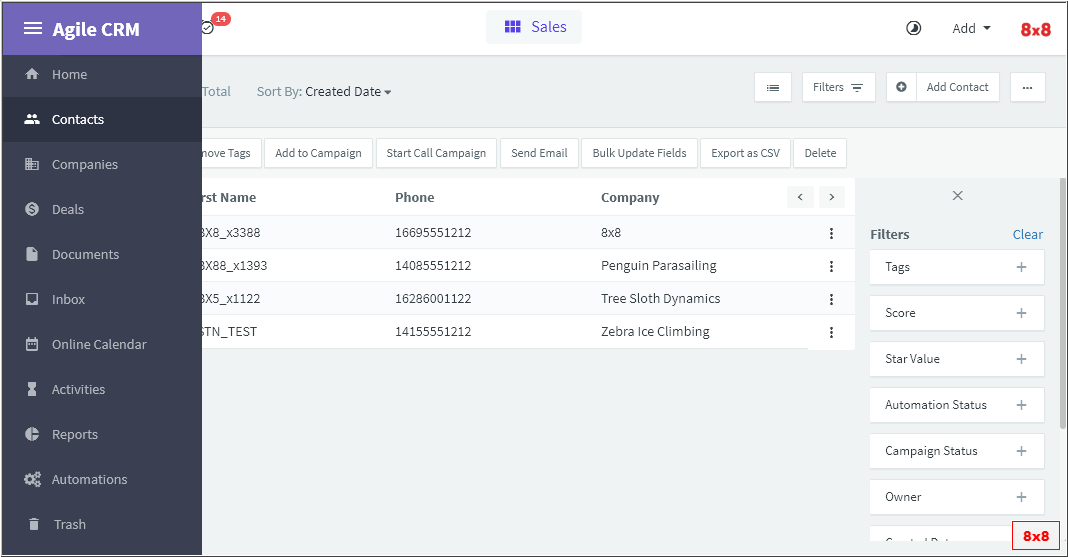Click the clock timer icon in header

[913, 28]
